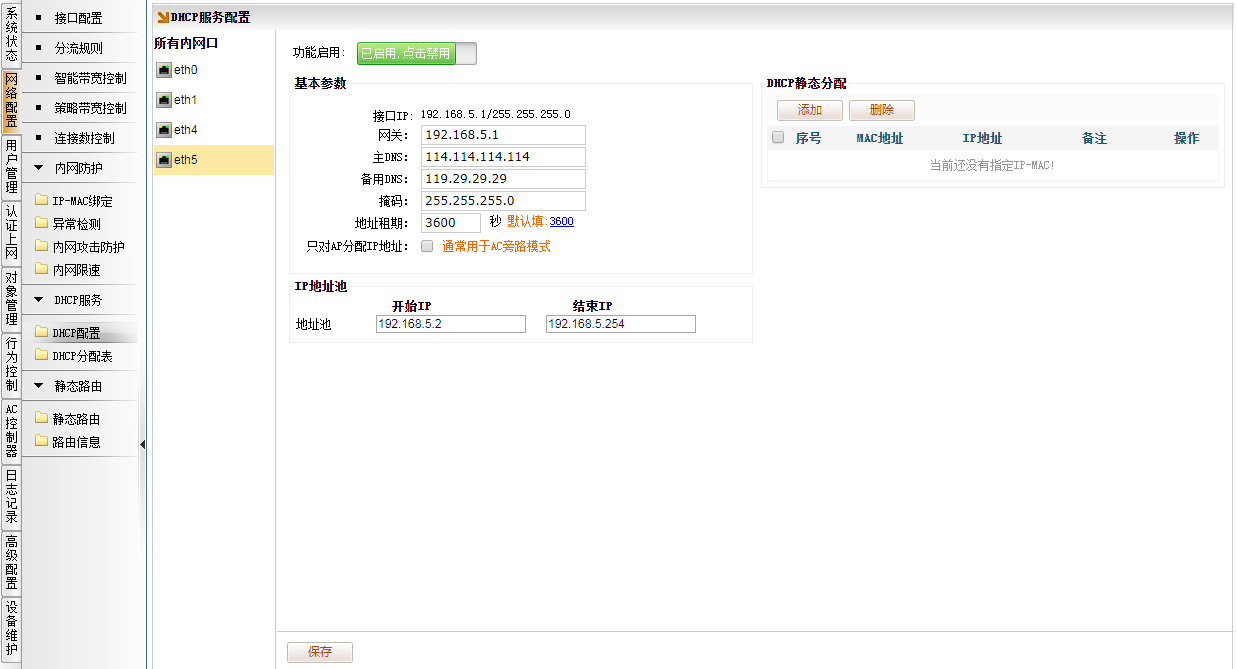Switch to 系统状态 vertical tab
Screen dimensions: 1237x669
(x=11, y=35)
